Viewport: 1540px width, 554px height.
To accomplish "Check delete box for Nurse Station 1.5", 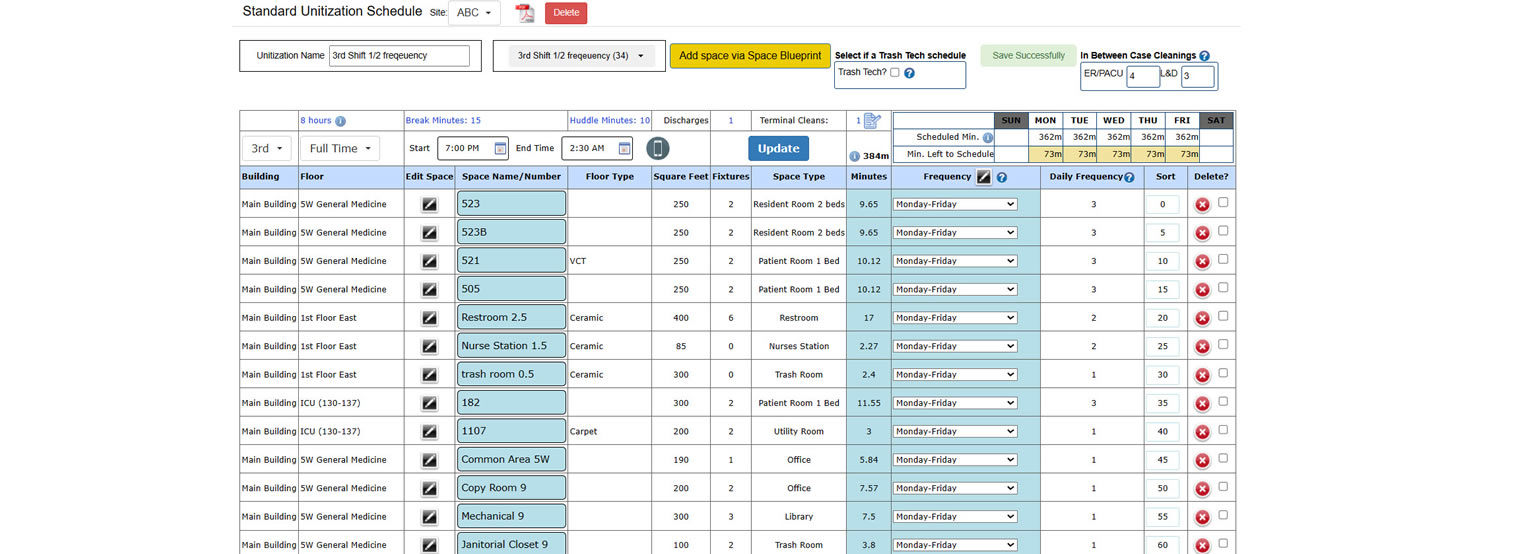I will 1223,344.
